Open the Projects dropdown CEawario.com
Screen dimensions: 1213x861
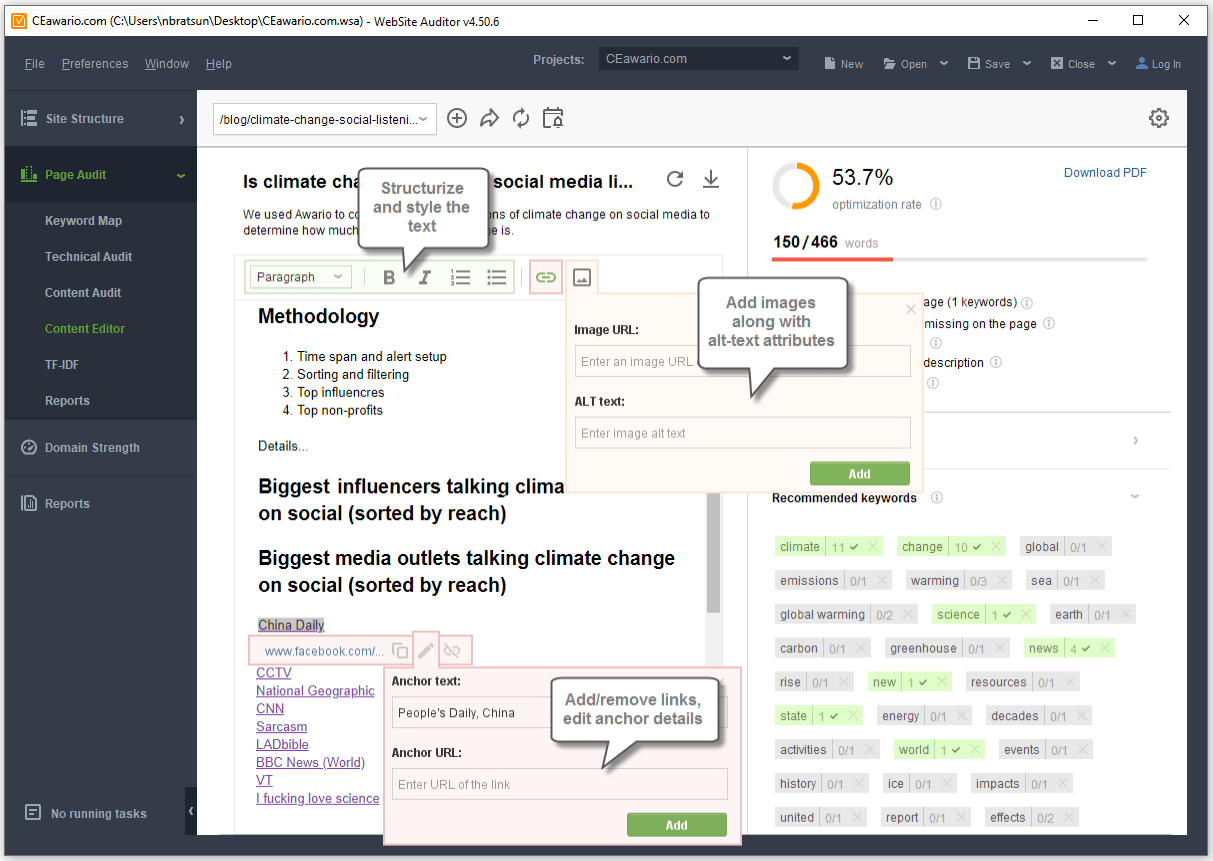click(699, 59)
